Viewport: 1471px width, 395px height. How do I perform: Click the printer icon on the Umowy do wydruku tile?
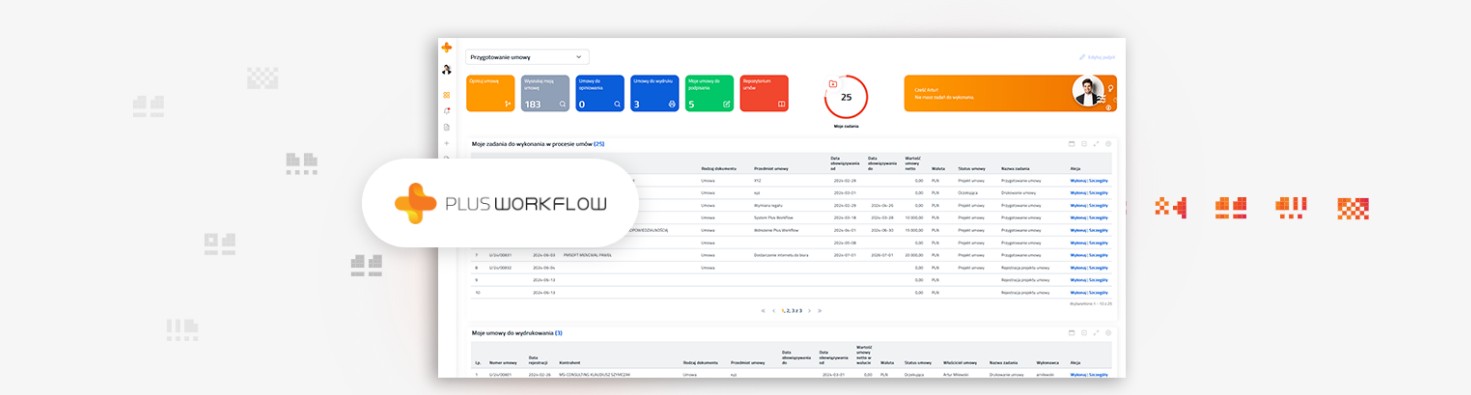click(x=672, y=104)
